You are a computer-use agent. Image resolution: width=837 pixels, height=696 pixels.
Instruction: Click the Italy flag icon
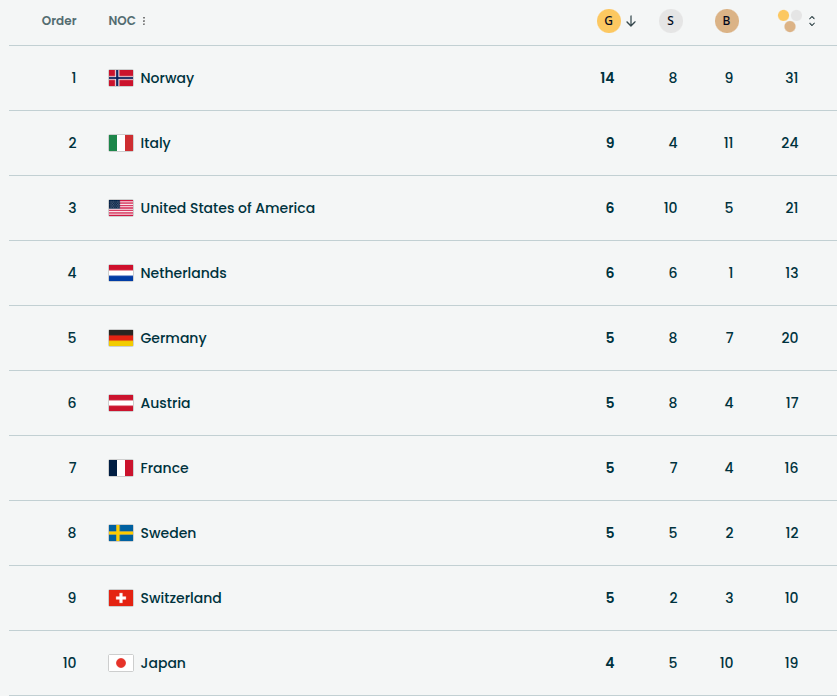pos(121,143)
